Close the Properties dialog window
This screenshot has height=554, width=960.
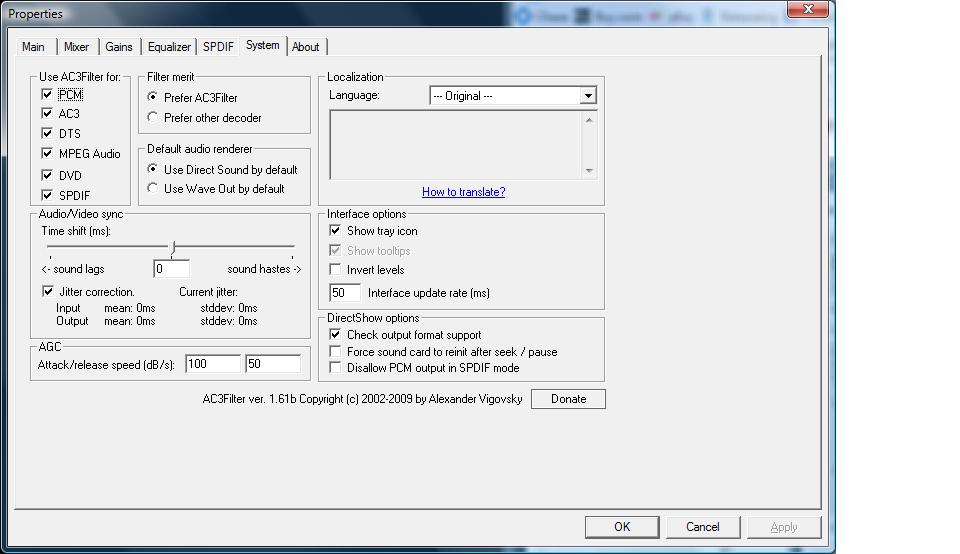pyautogui.click(x=808, y=9)
